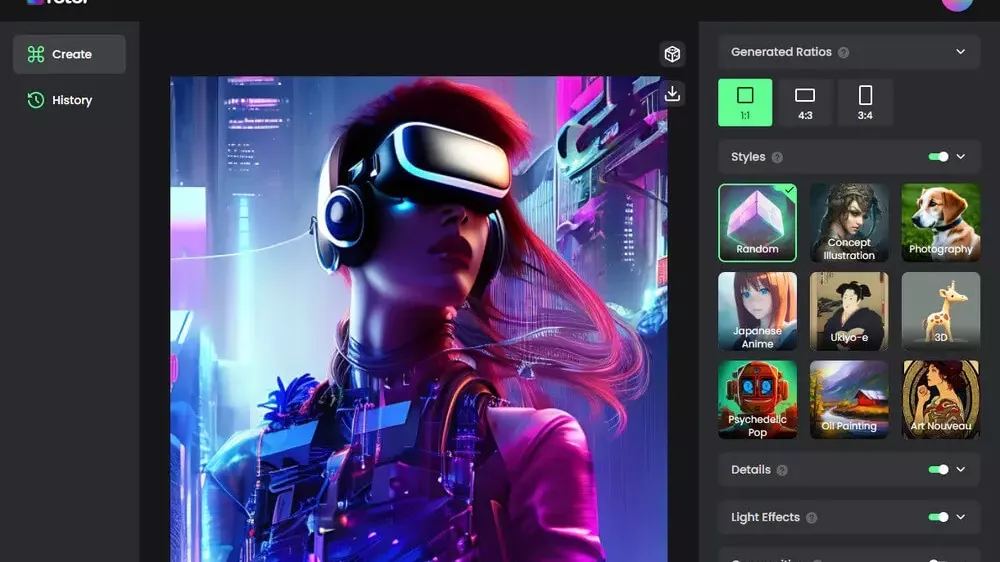The width and height of the screenshot is (1000, 562).
Task: Show help for Styles
Action: [777, 157]
